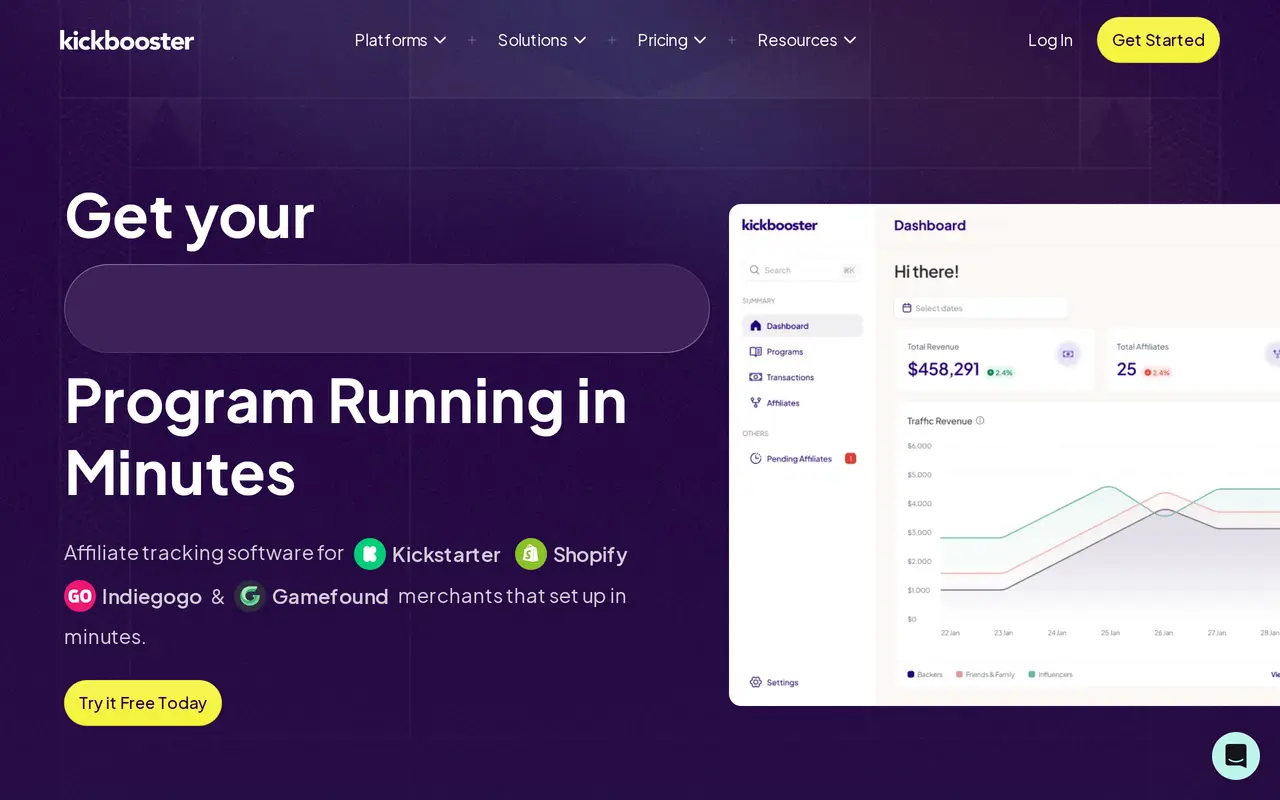Expand the Platforms dropdown chevron
The width and height of the screenshot is (1280, 800).
pos(440,40)
